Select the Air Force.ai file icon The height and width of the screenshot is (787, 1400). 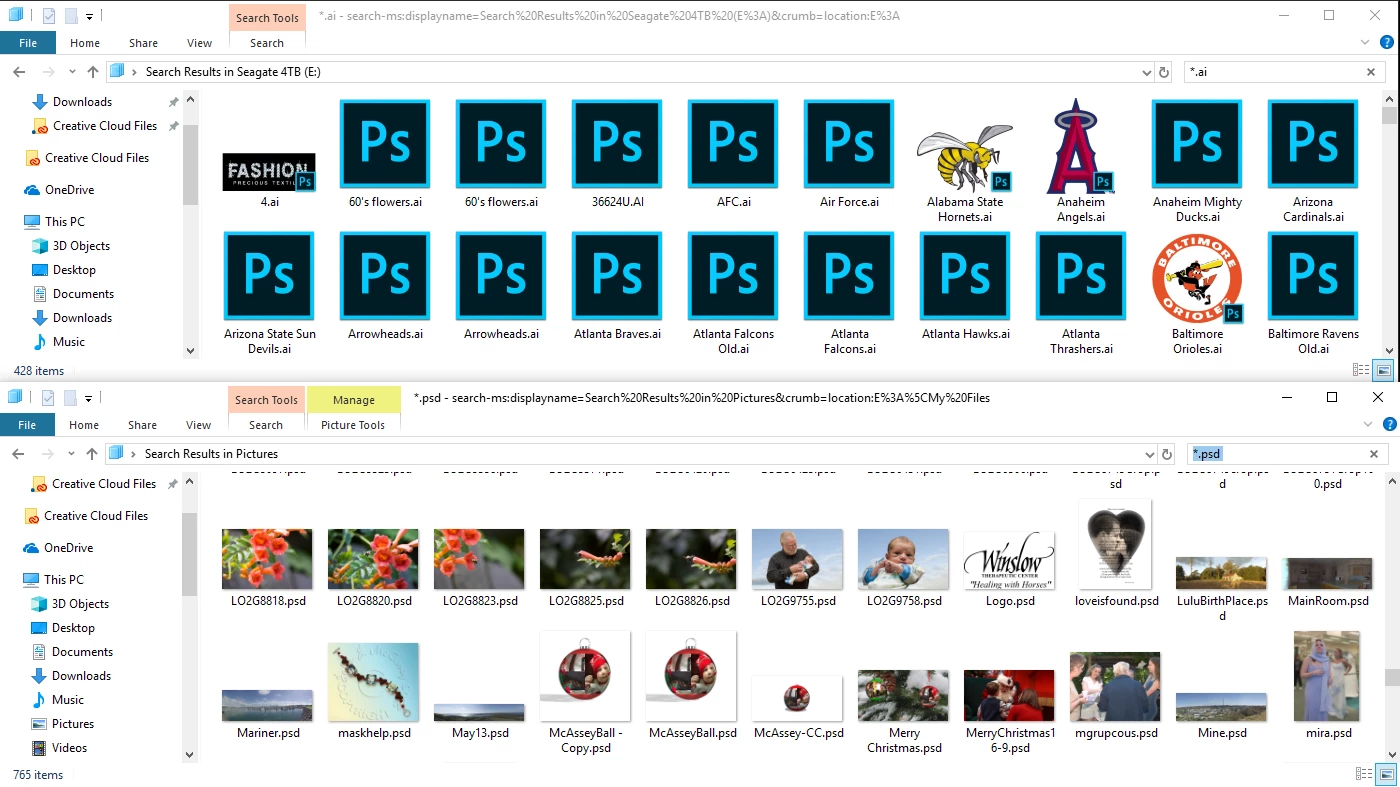point(849,145)
